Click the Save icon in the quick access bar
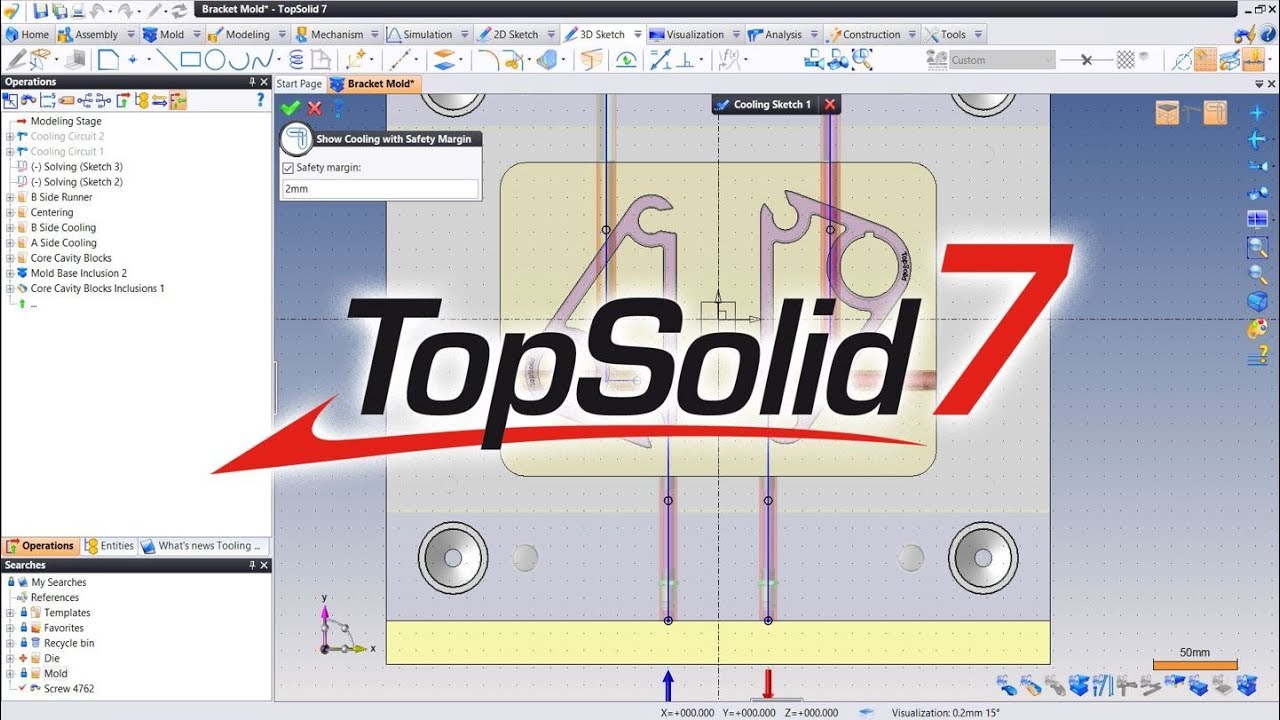The width and height of the screenshot is (1280, 720). [41, 11]
